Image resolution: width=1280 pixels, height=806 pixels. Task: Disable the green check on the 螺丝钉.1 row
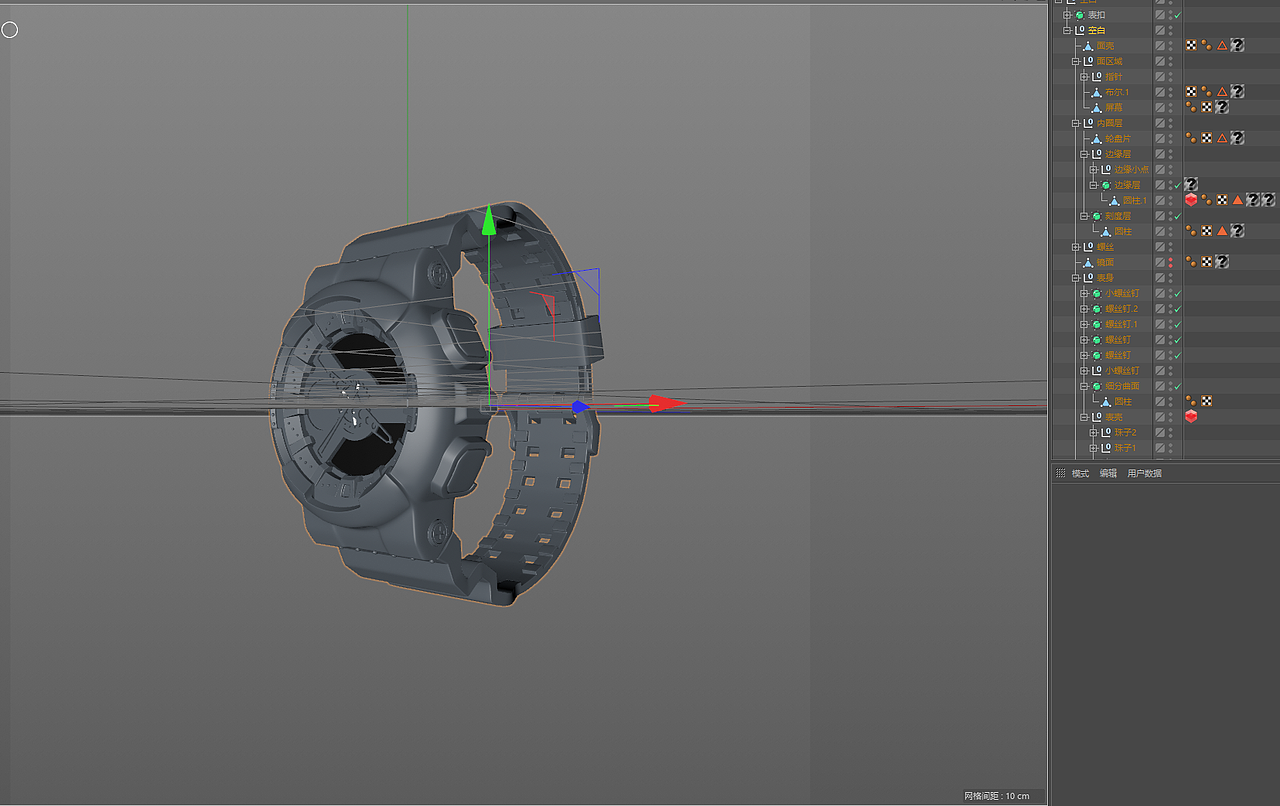click(1178, 324)
